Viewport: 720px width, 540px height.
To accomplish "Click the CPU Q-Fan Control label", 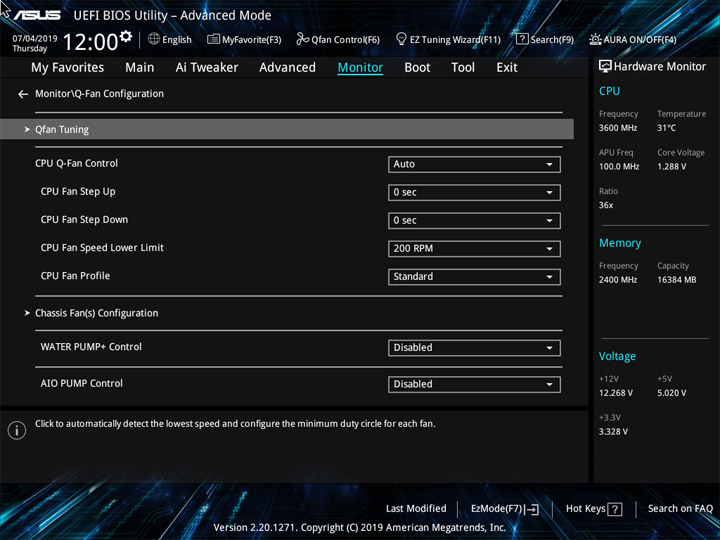I will click(76, 163).
